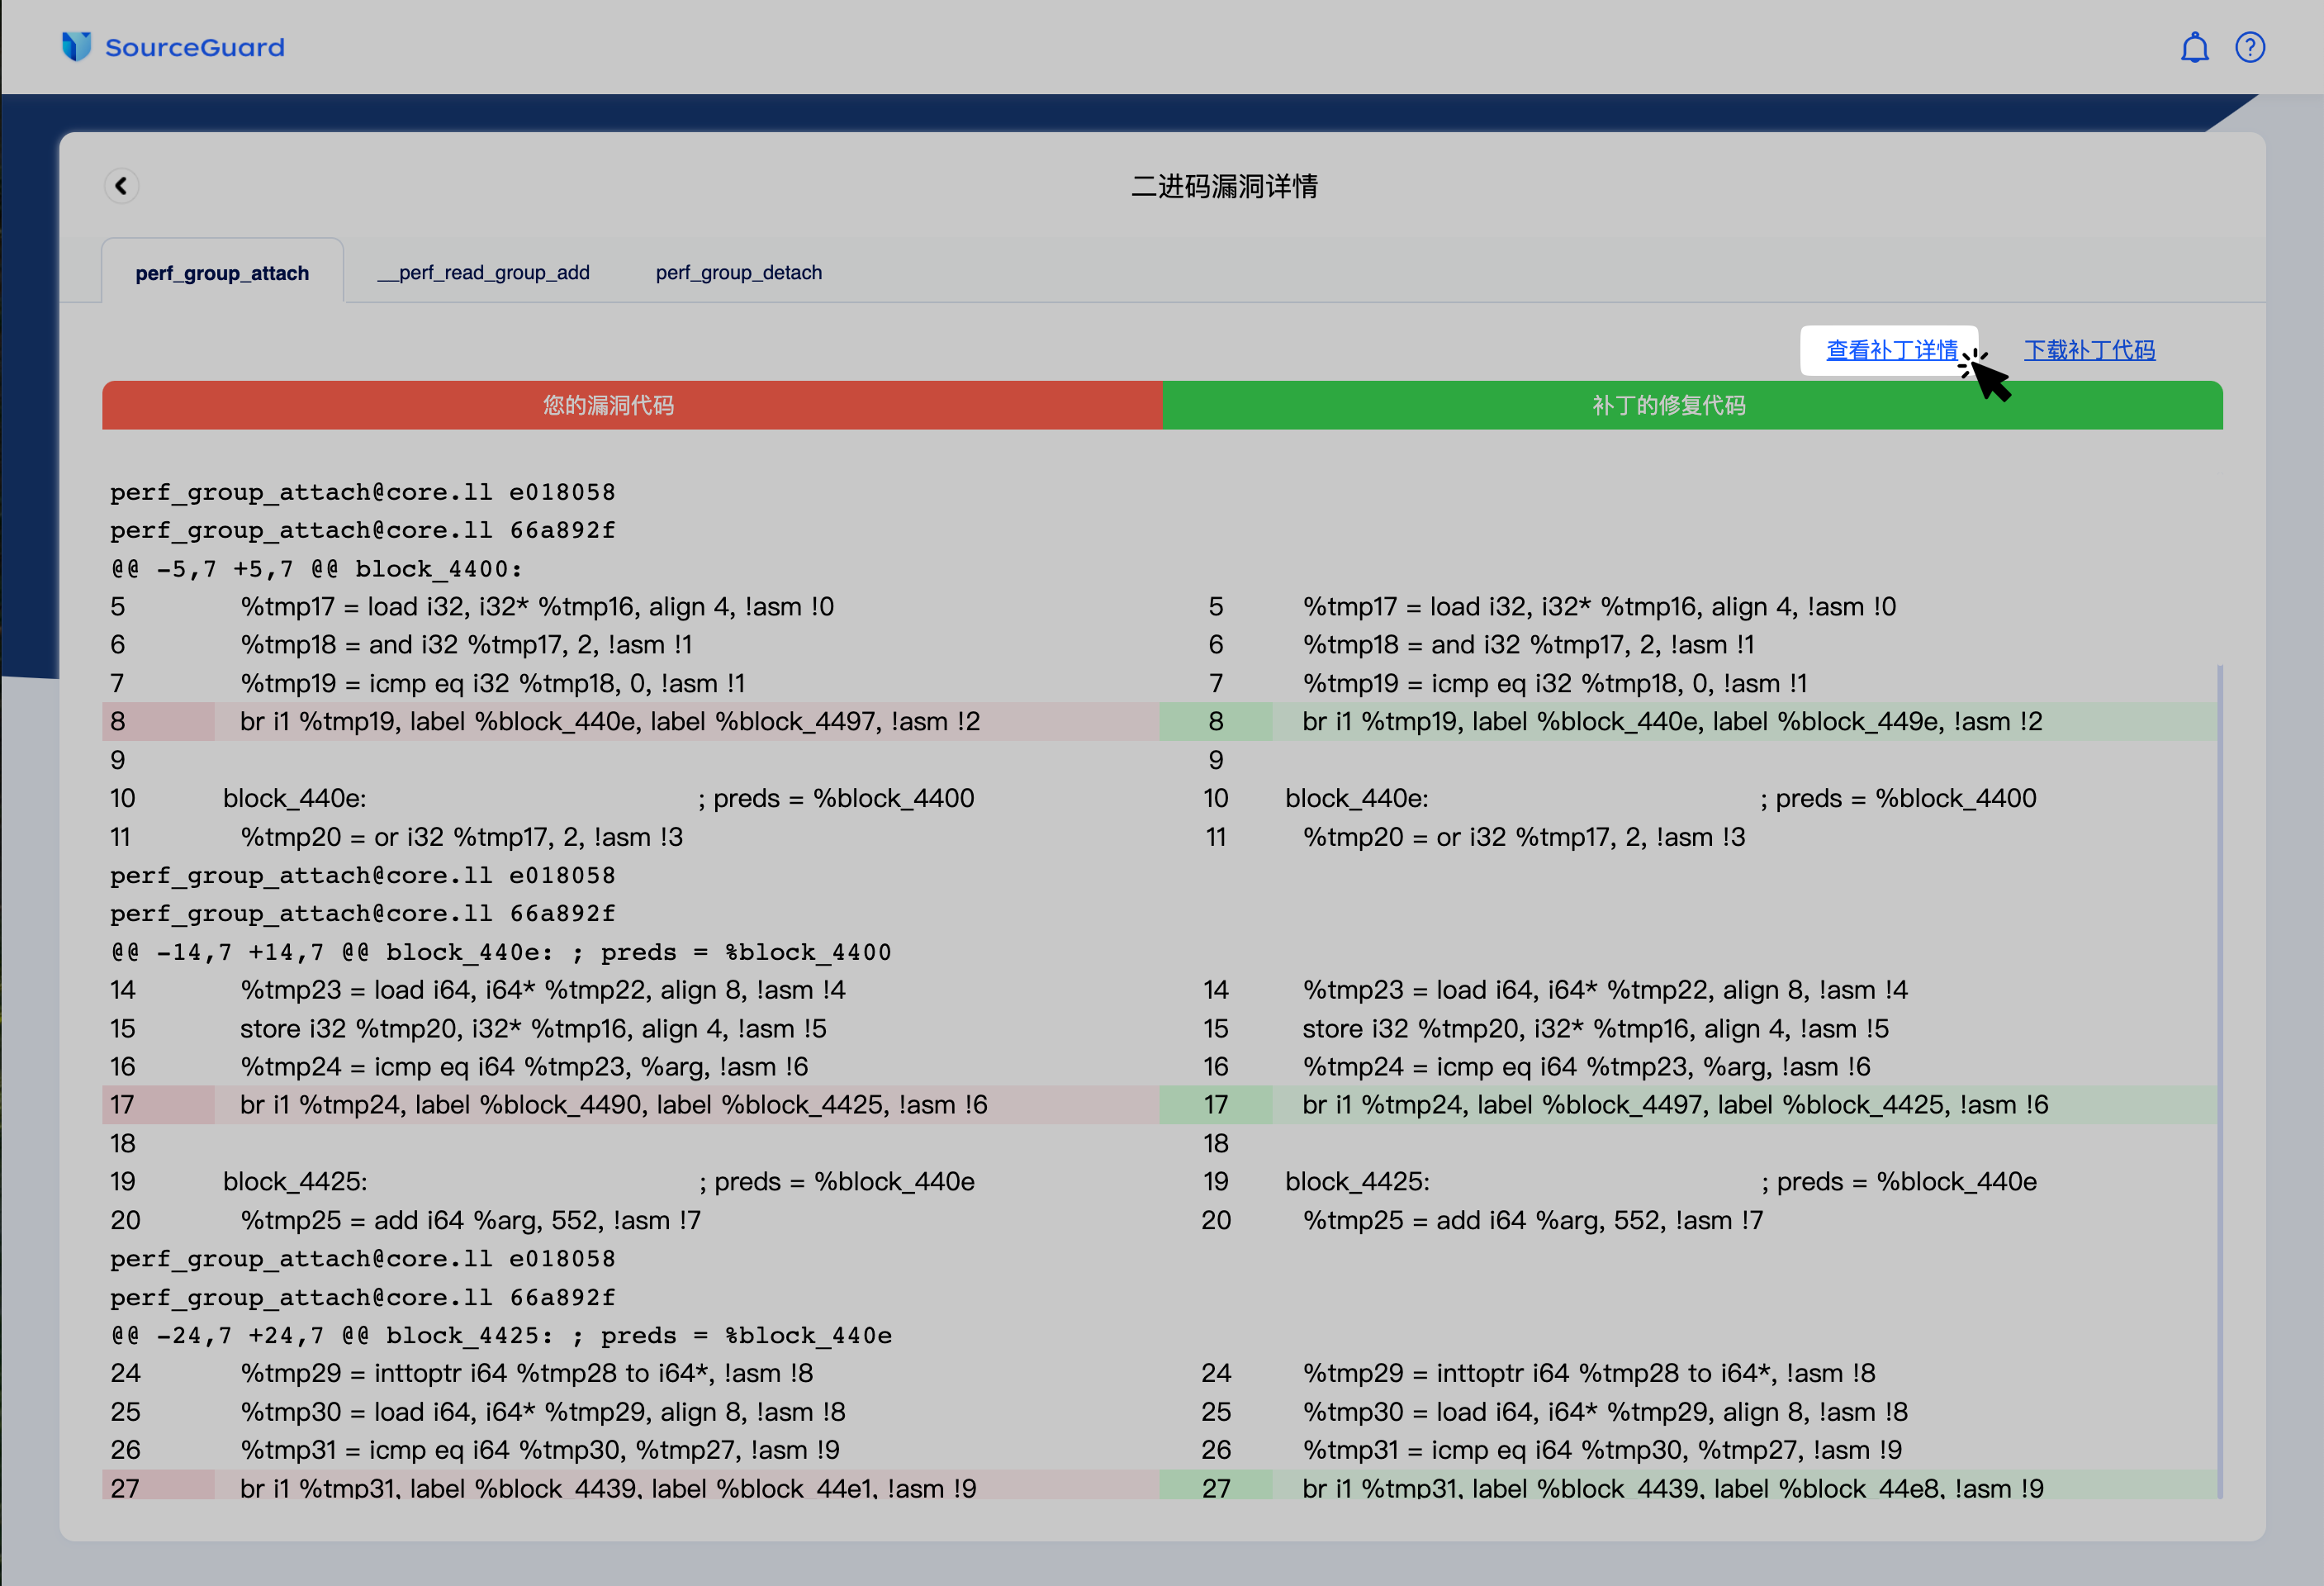Select added line 8 in patch code
This screenshot has width=2324, height=1586.
point(1671,721)
